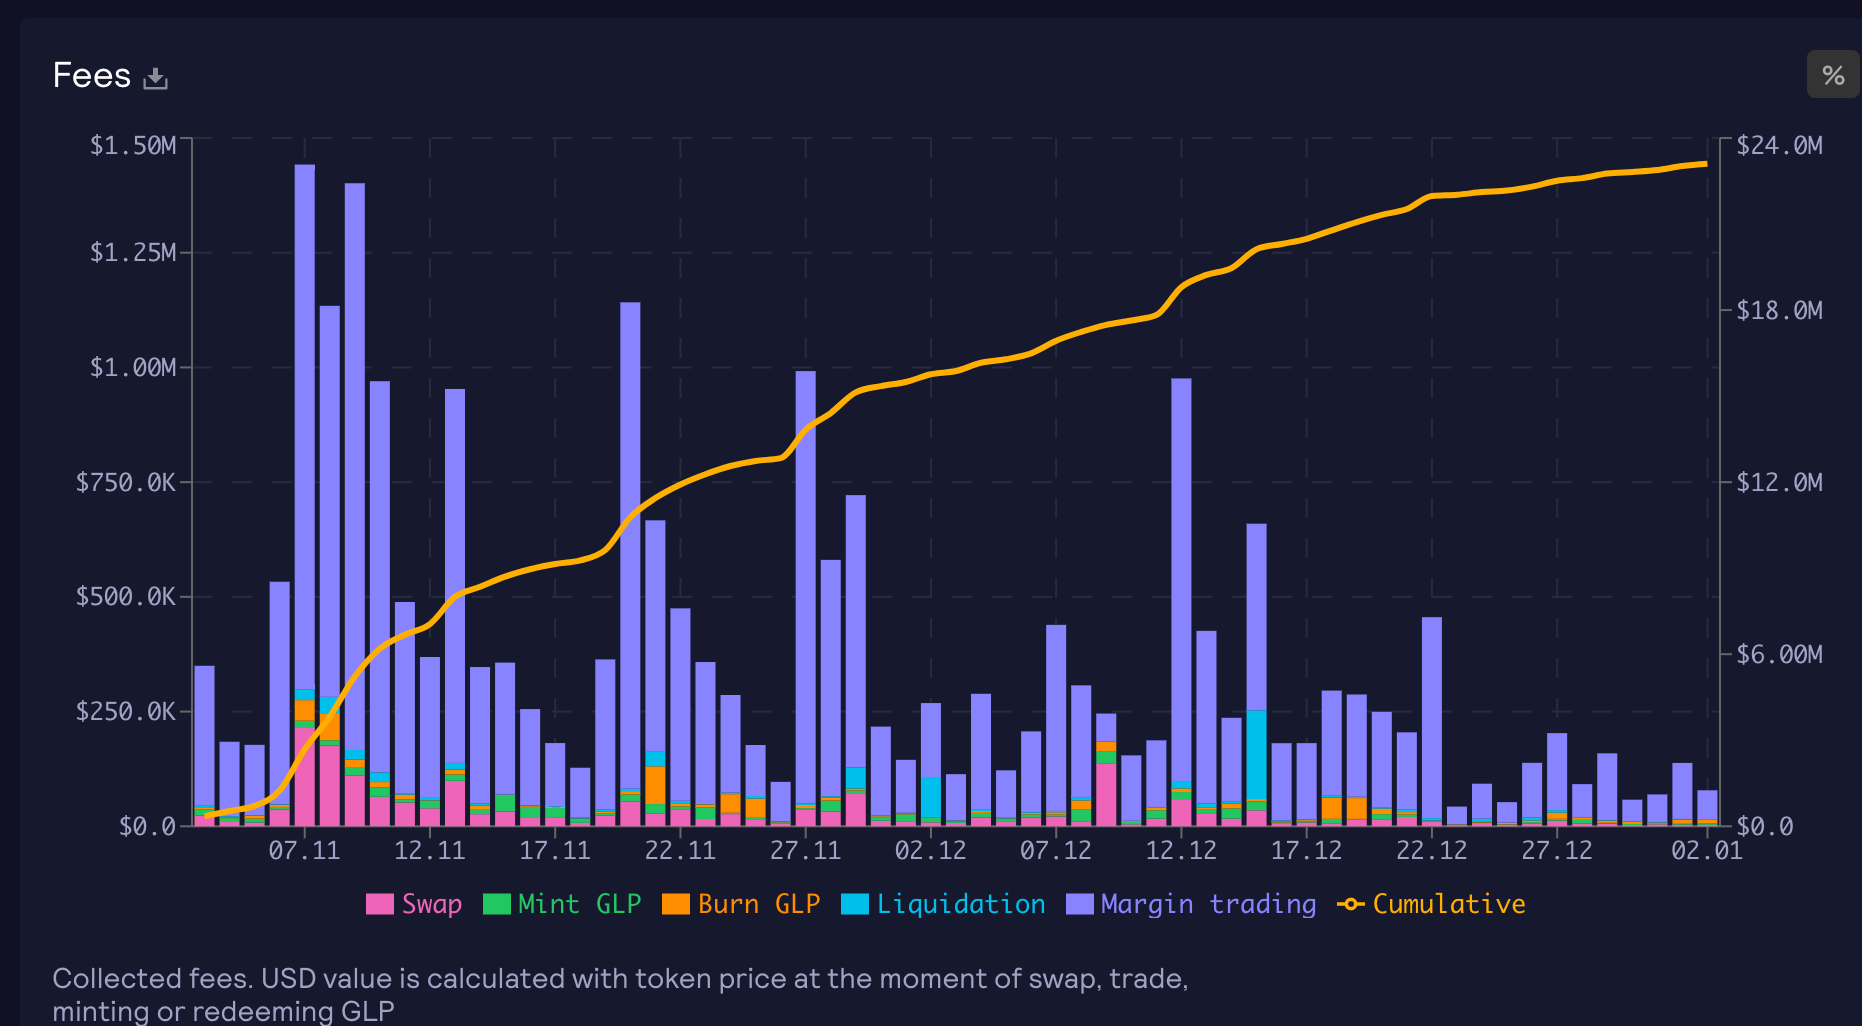Click the download icon next to Fees title
Viewport: 1862px width, 1026px height.
click(156, 75)
